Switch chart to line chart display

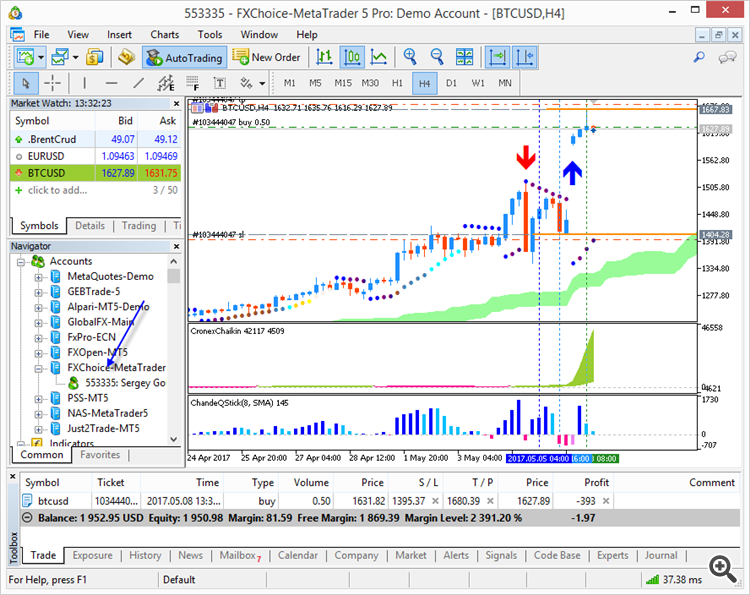(378, 58)
